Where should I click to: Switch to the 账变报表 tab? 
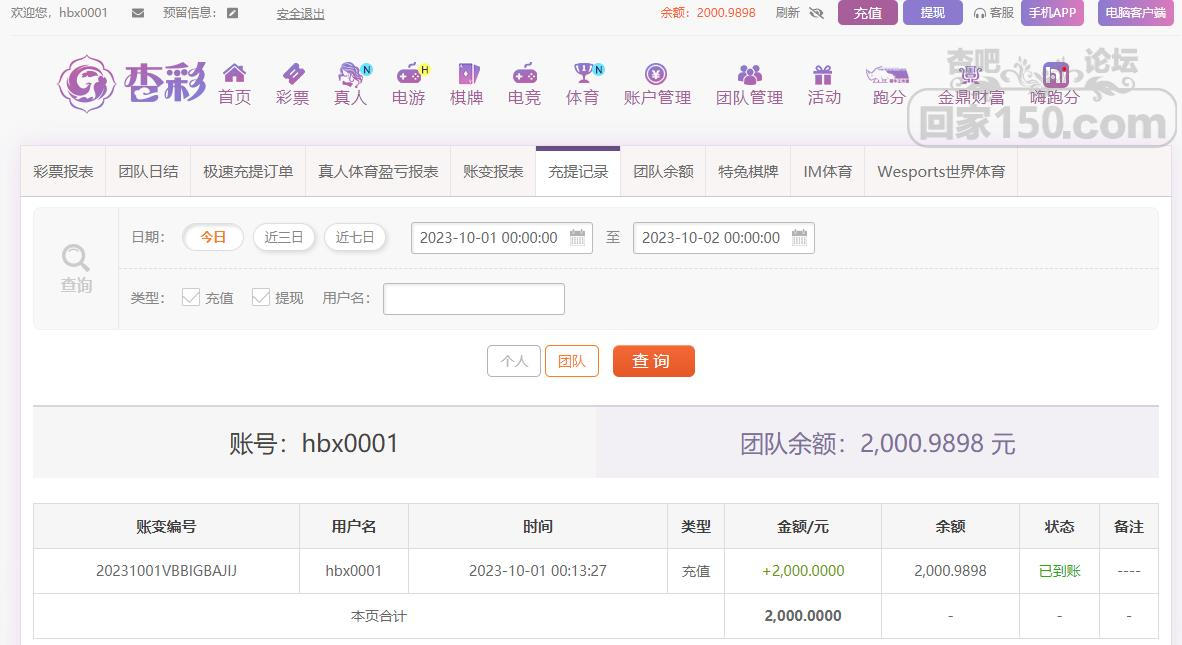click(x=493, y=171)
